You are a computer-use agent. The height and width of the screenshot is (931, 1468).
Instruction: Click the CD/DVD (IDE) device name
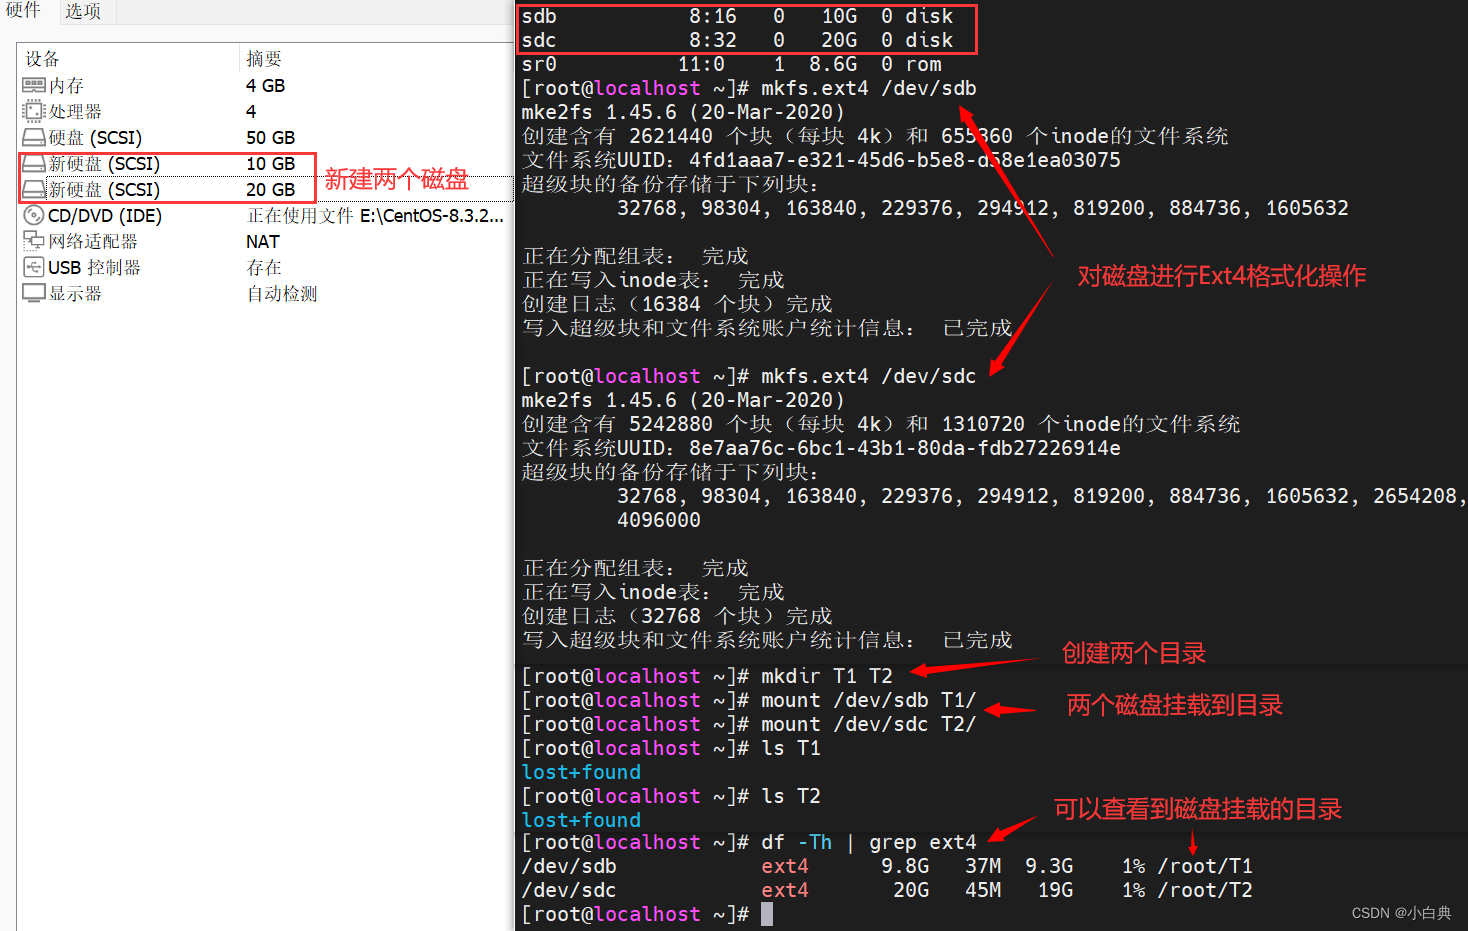click(x=105, y=216)
